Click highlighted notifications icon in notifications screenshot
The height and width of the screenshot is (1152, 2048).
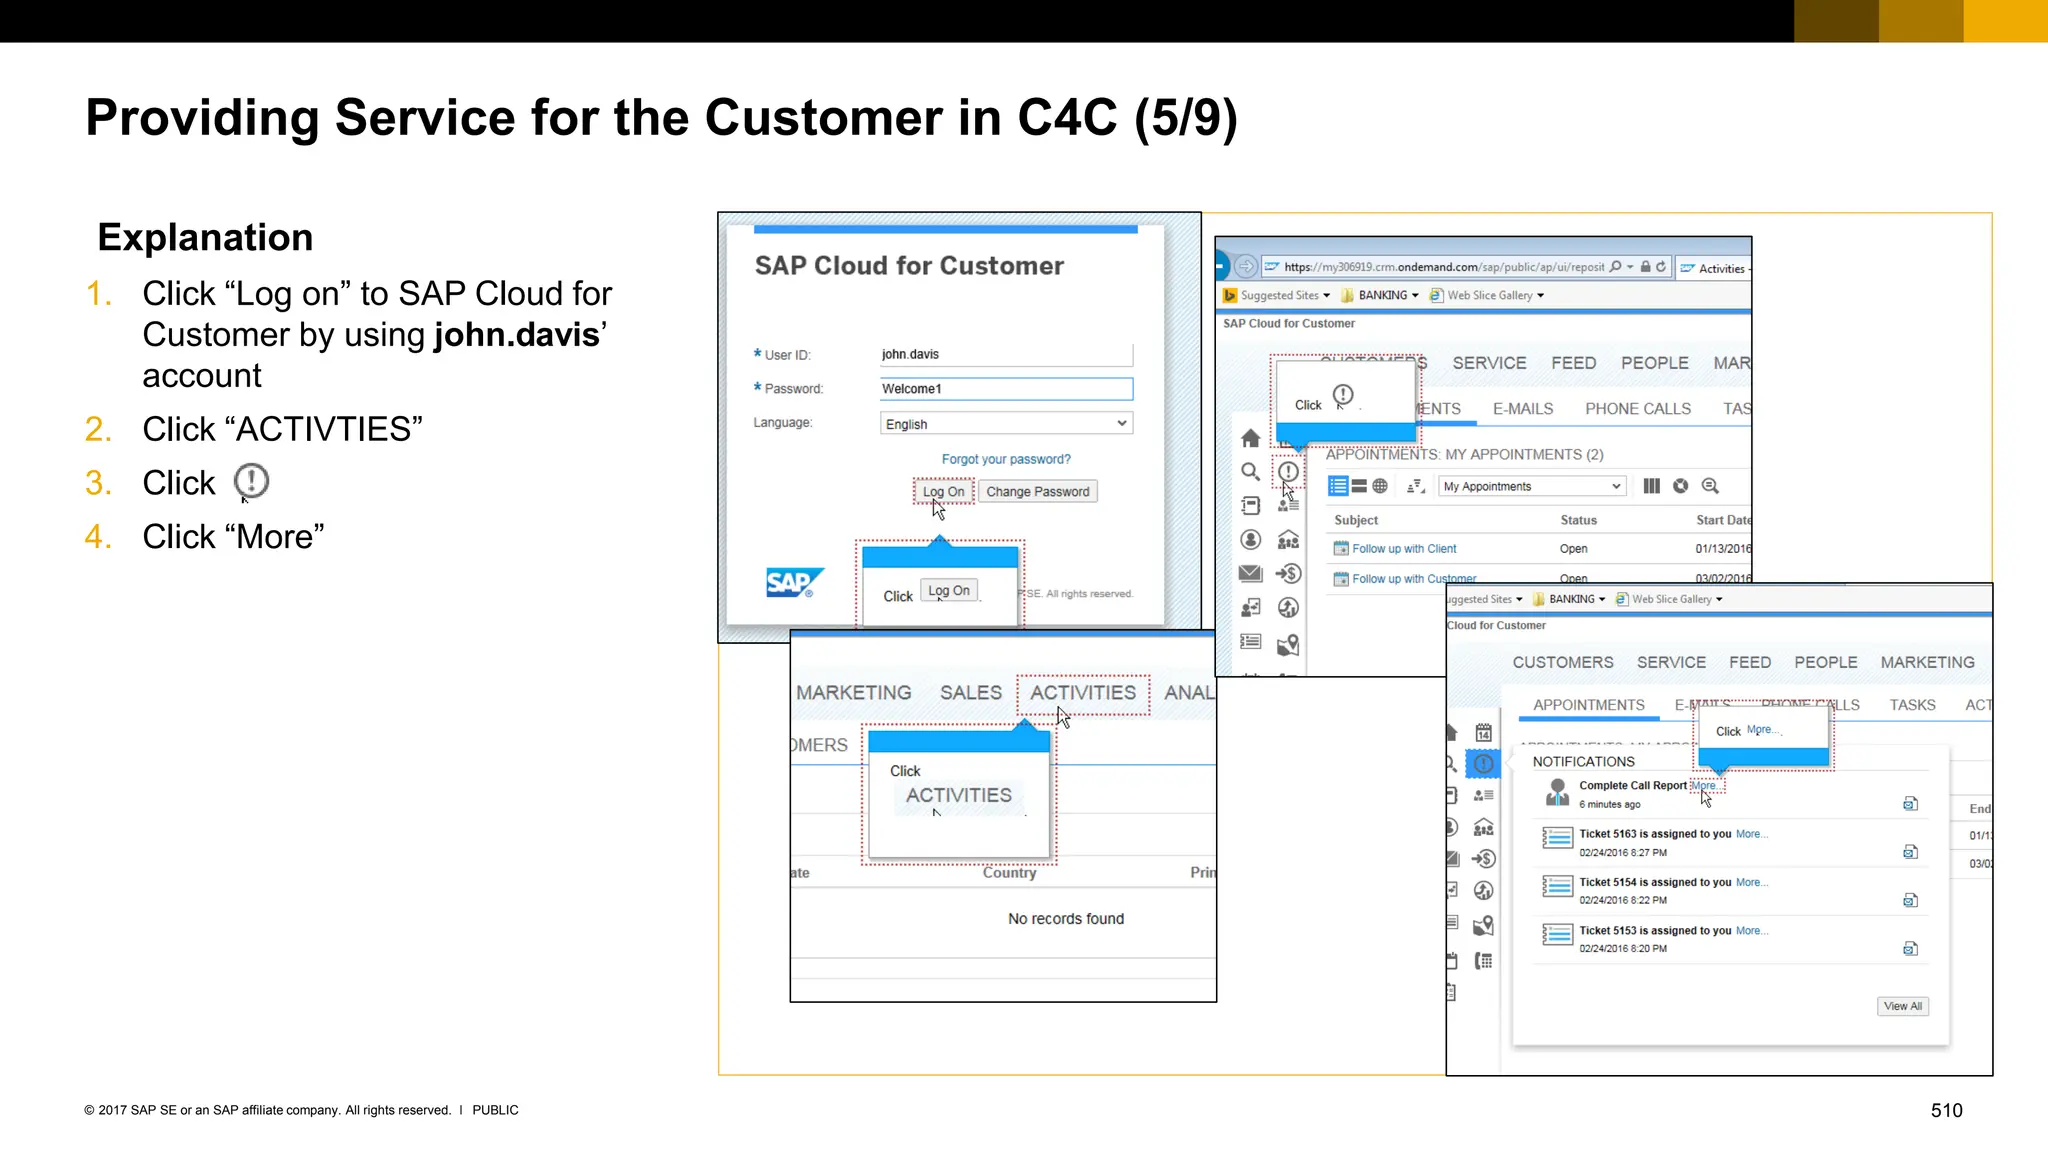tap(1484, 764)
